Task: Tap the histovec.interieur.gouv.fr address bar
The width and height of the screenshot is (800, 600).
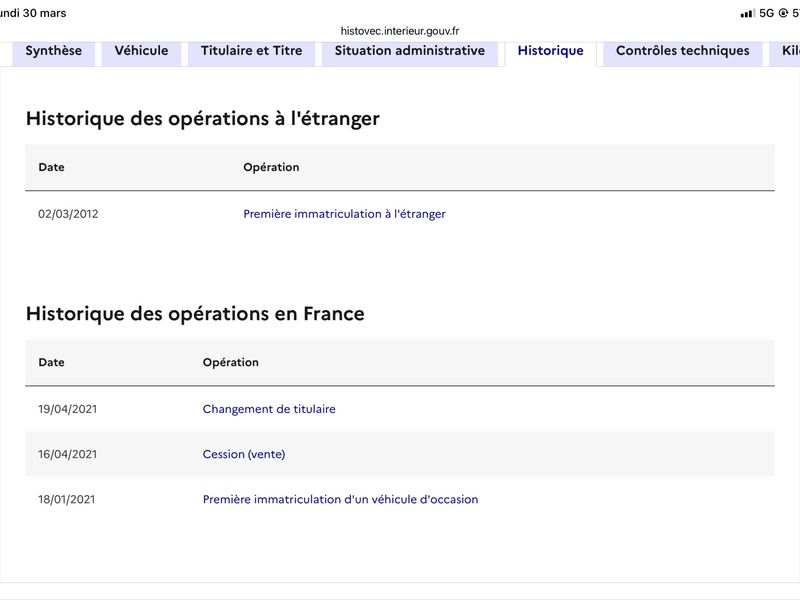Action: (x=400, y=31)
